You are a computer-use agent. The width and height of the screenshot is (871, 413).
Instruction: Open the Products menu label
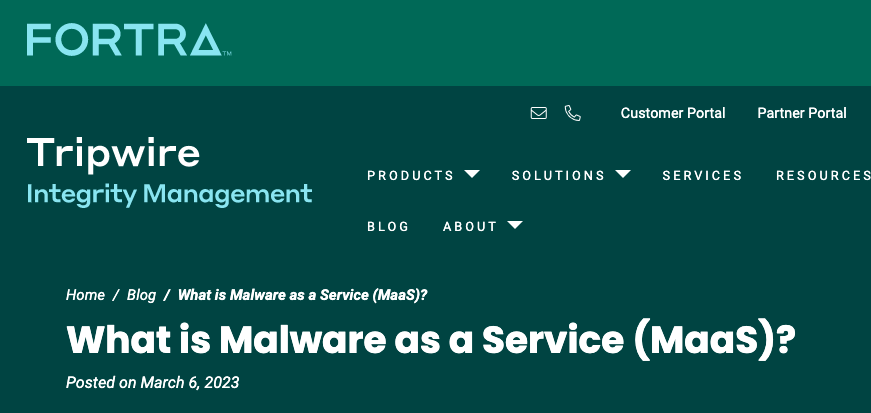(411, 175)
